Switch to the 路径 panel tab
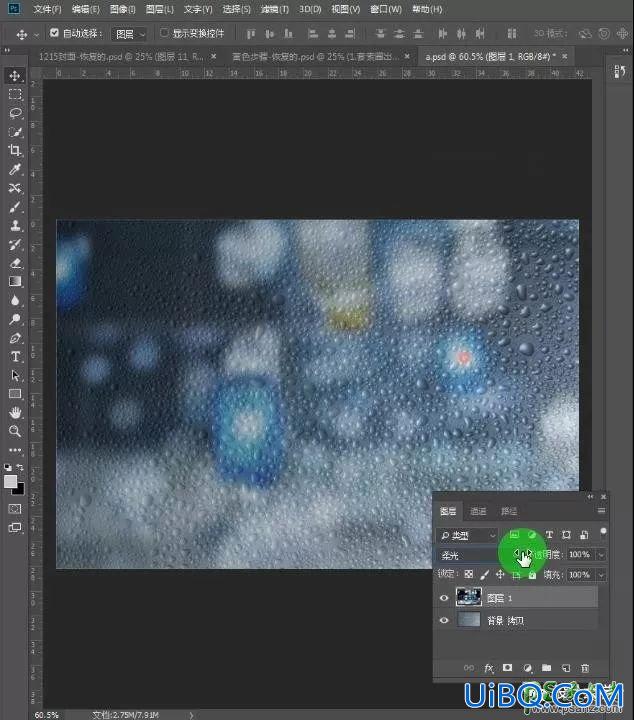634x720 pixels. coord(509,511)
